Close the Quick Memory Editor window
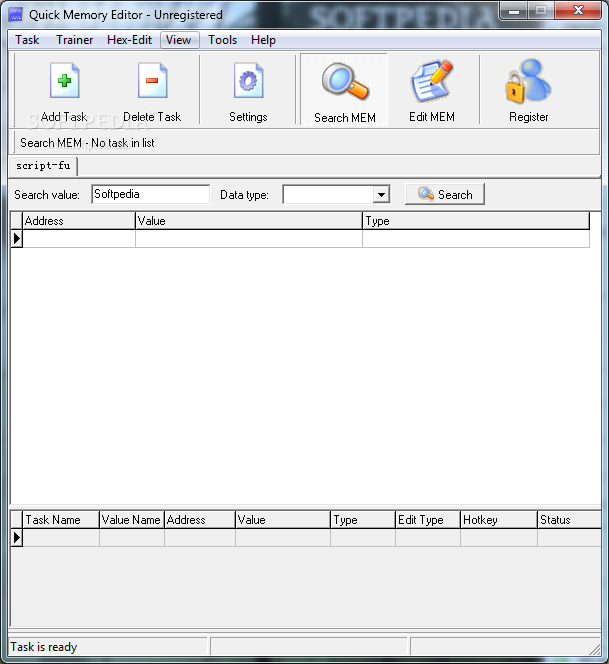 pyautogui.click(x=578, y=11)
